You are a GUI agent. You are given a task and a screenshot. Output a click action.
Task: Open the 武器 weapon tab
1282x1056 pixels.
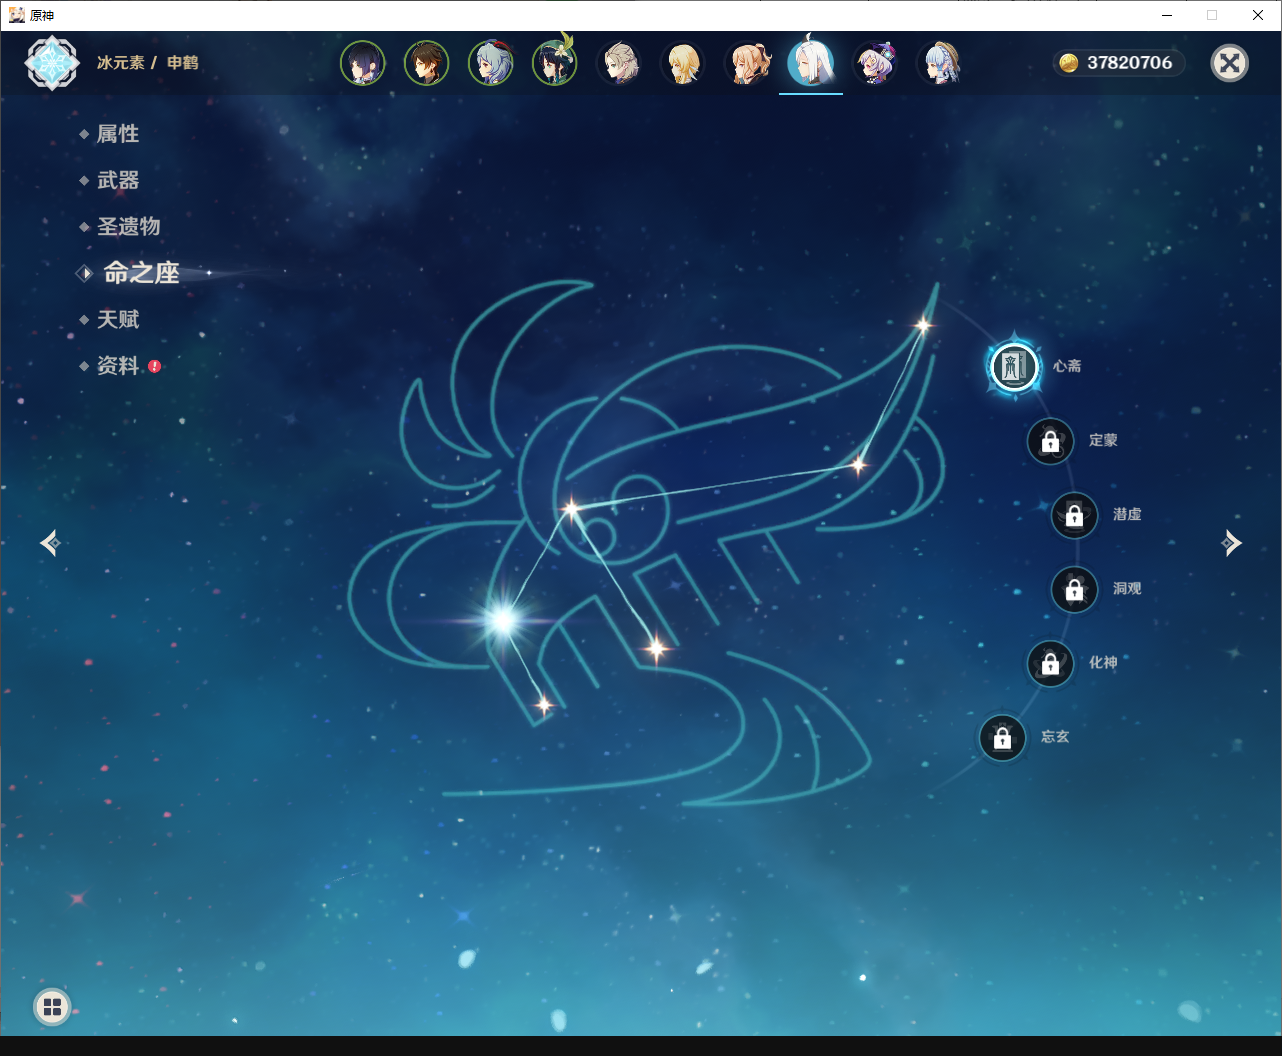pyautogui.click(x=118, y=180)
